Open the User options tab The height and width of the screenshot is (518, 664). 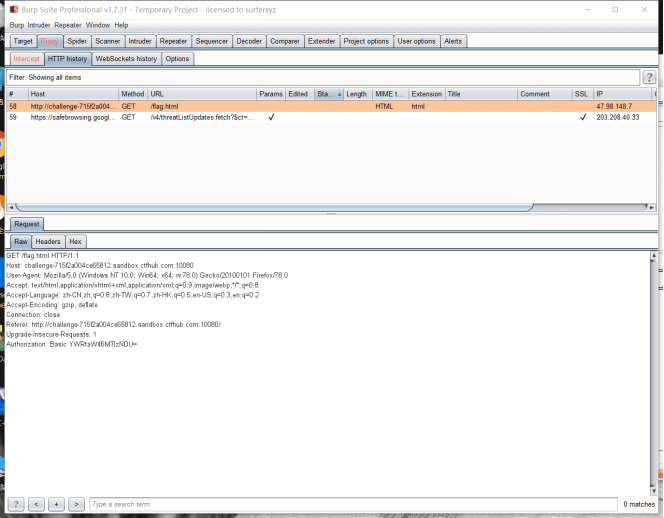(416, 41)
